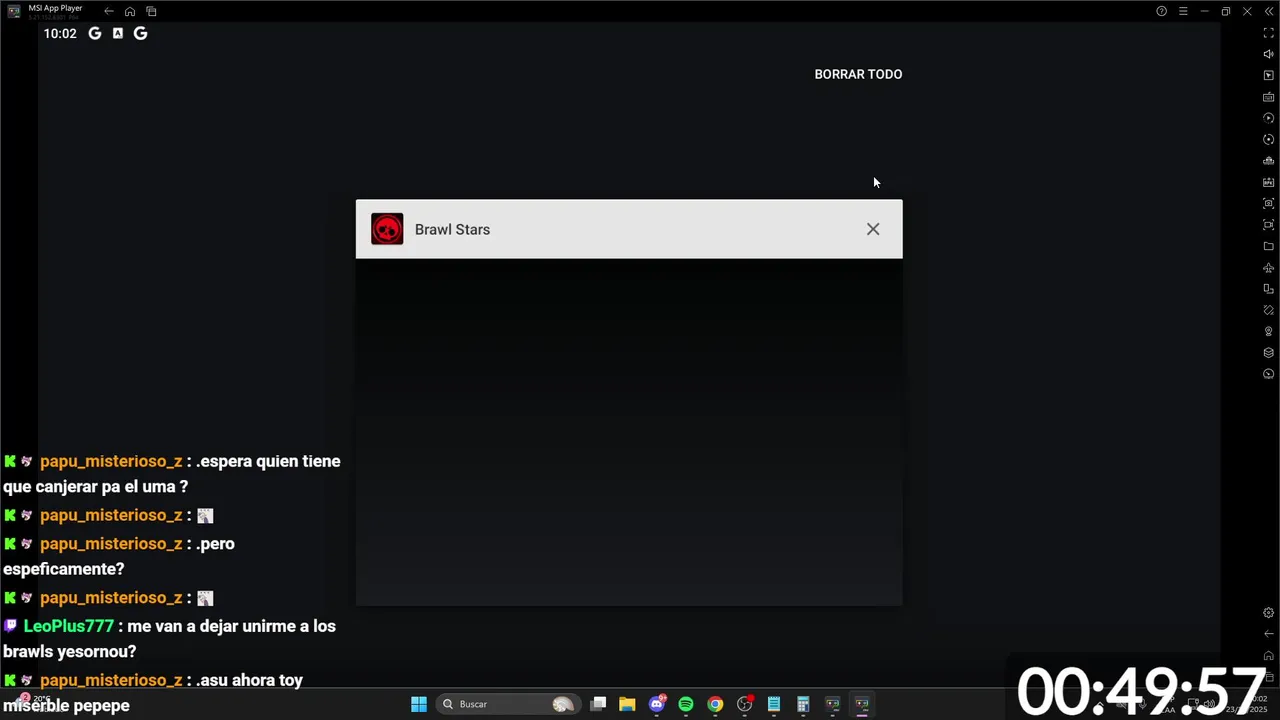This screenshot has height=720, width=1280.
Task: Dismiss the Brawl Stars recent app card
Action: [x=873, y=229]
